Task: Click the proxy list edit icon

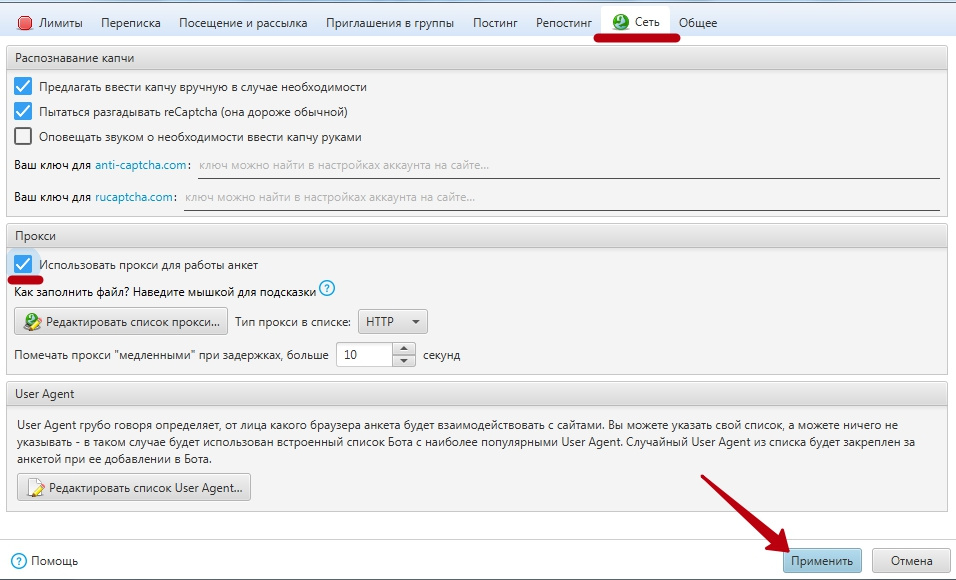Action: click(32, 322)
